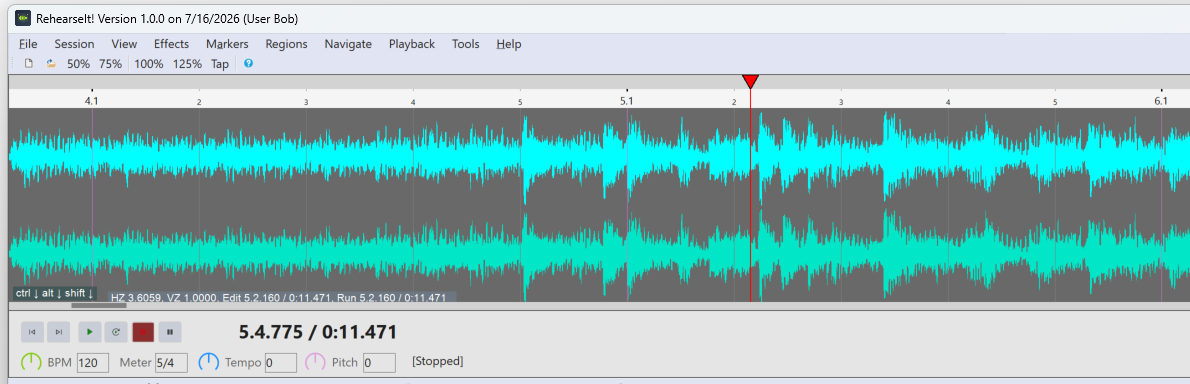The image size is (1190, 384).
Task: Click the [Stopped] status text
Action: pyautogui.click(x=437, y=361)
